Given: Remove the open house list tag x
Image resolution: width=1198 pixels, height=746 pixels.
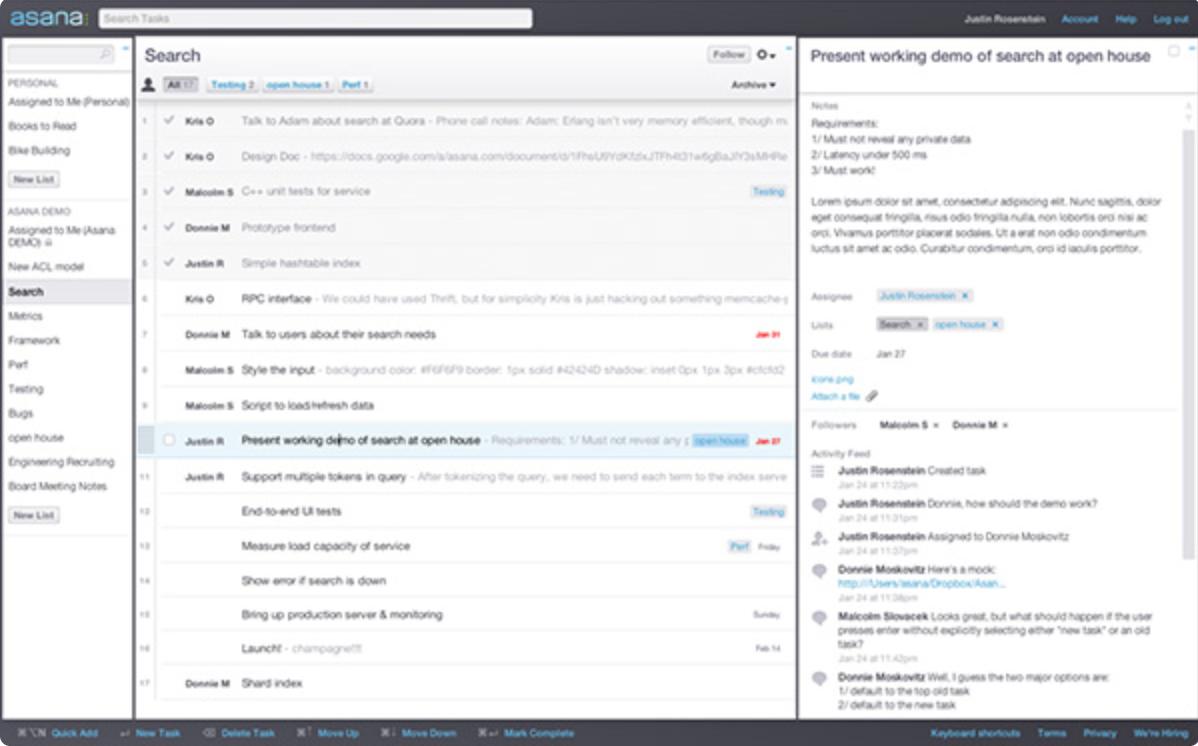Looking at the screenshot, I should point(995,325).
